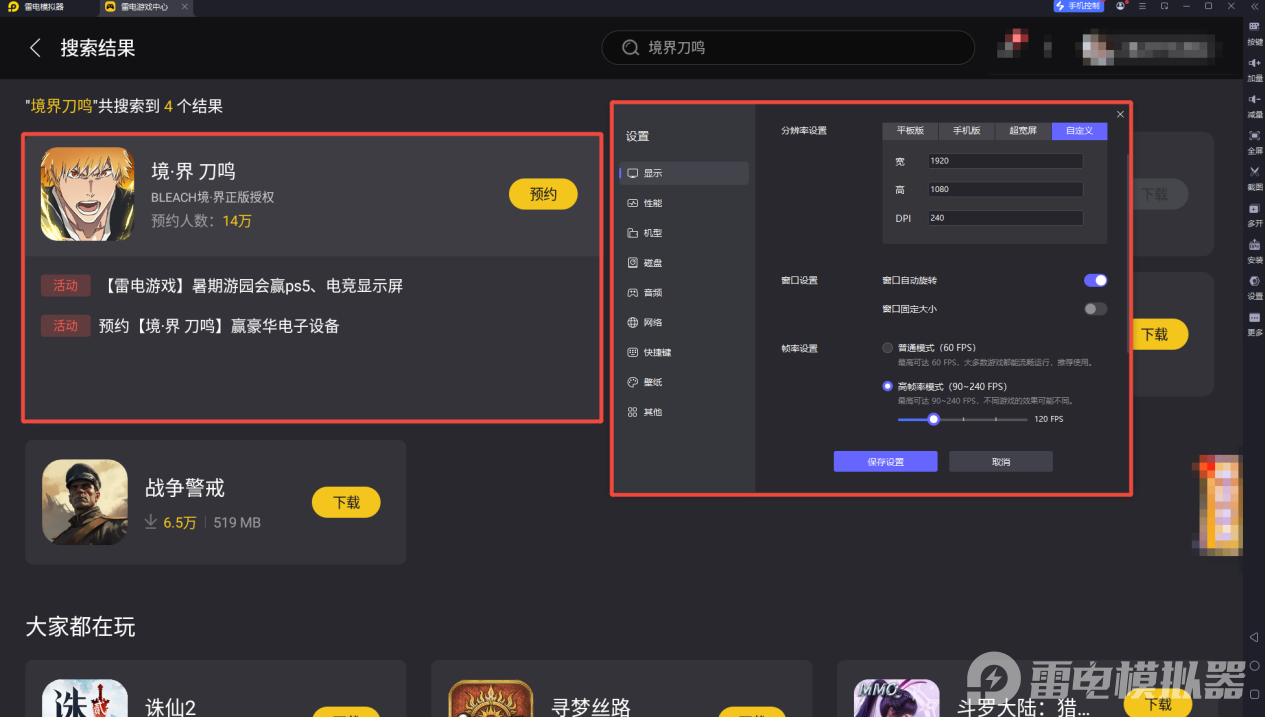Switch to the 平板版 resolution tab
Viewport: 1265px width, 717px height.
[909, 130]
